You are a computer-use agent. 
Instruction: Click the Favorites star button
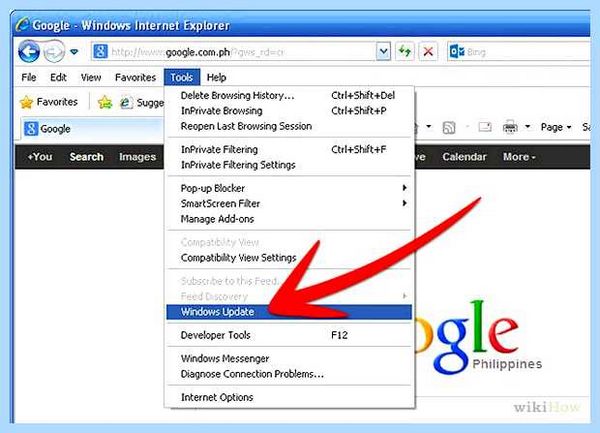[49, 102]
